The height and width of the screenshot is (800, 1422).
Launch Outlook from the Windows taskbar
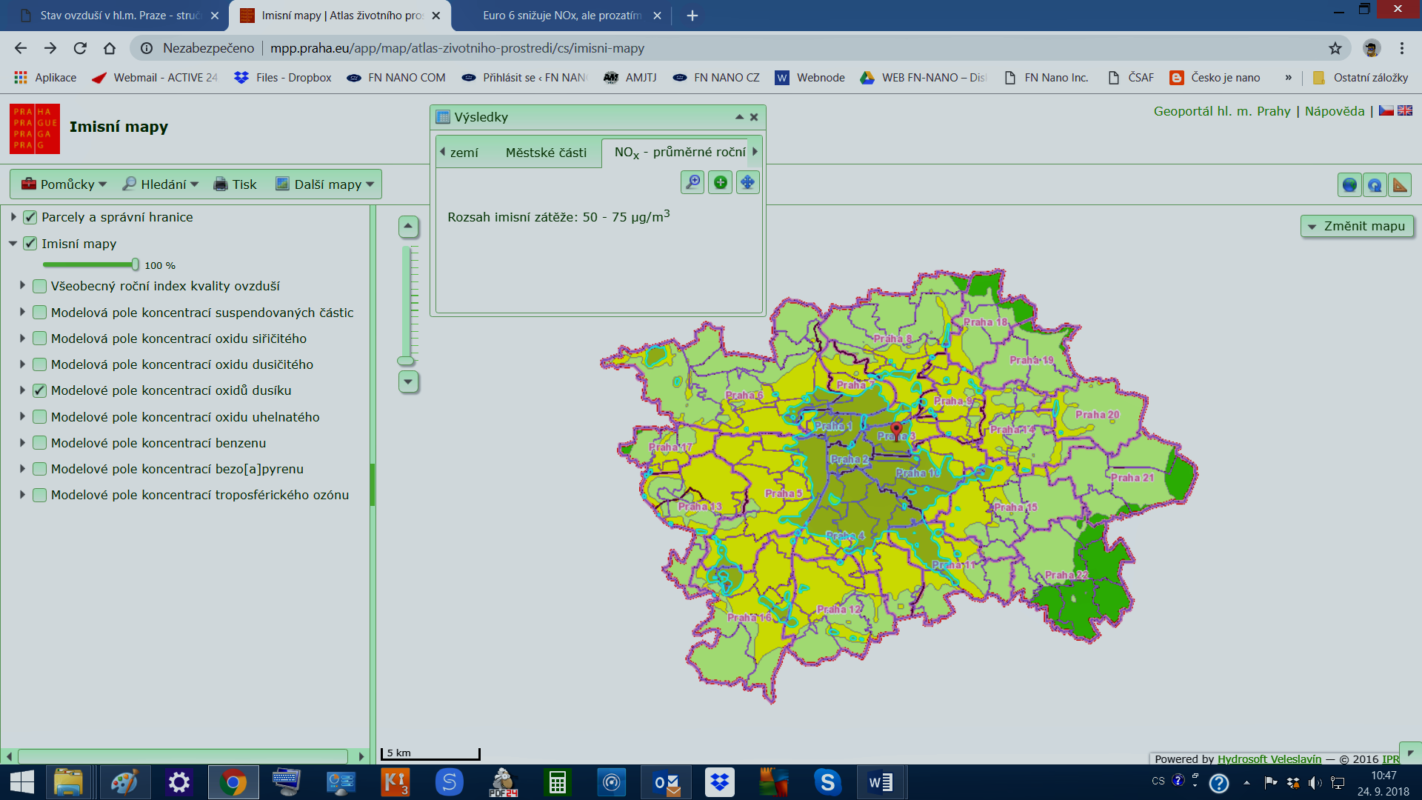(666, 781)
